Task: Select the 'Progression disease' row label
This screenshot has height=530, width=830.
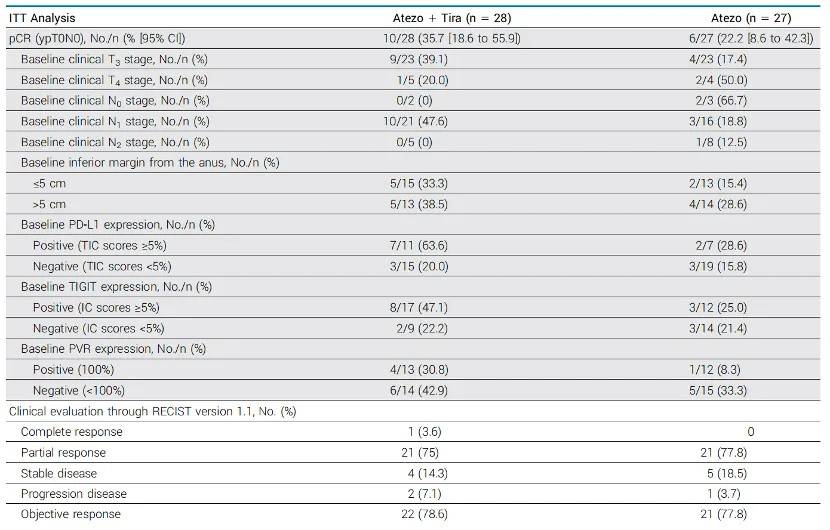Action: pos(74,493)
